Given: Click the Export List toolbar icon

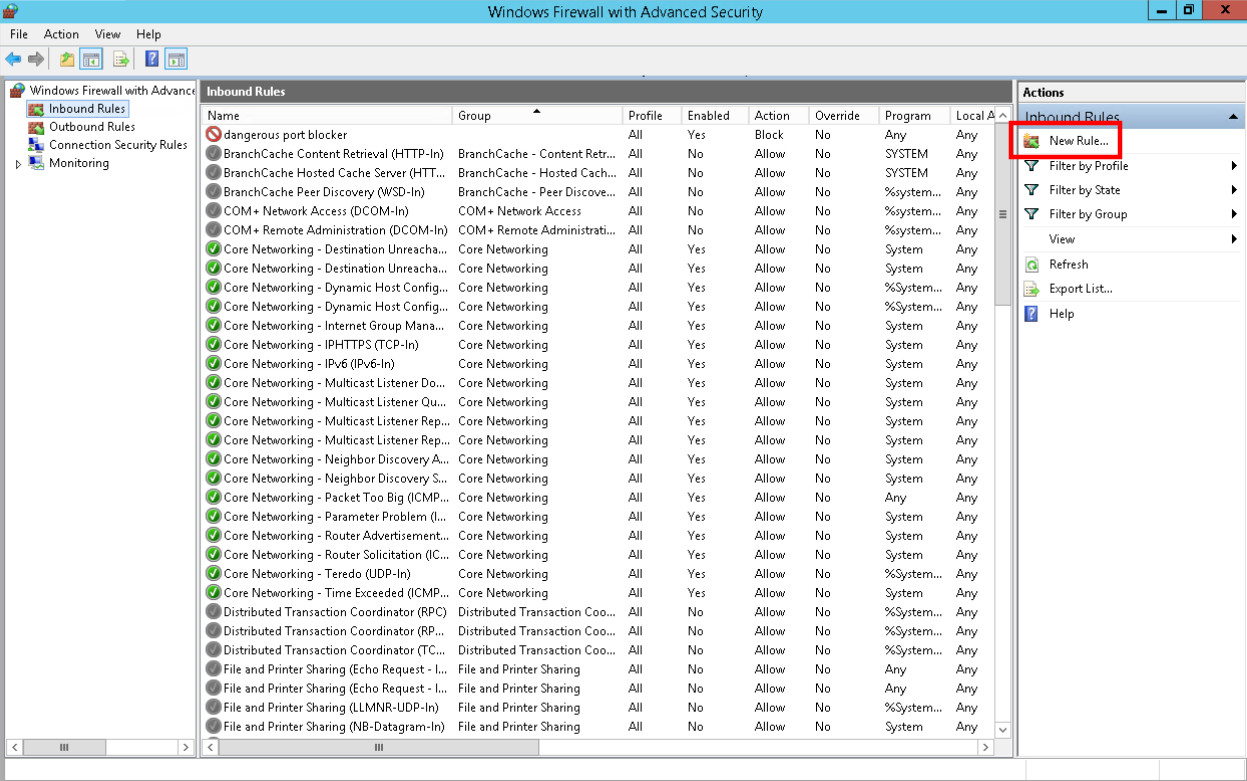Looking at the screenshot, I should point(121,59).
